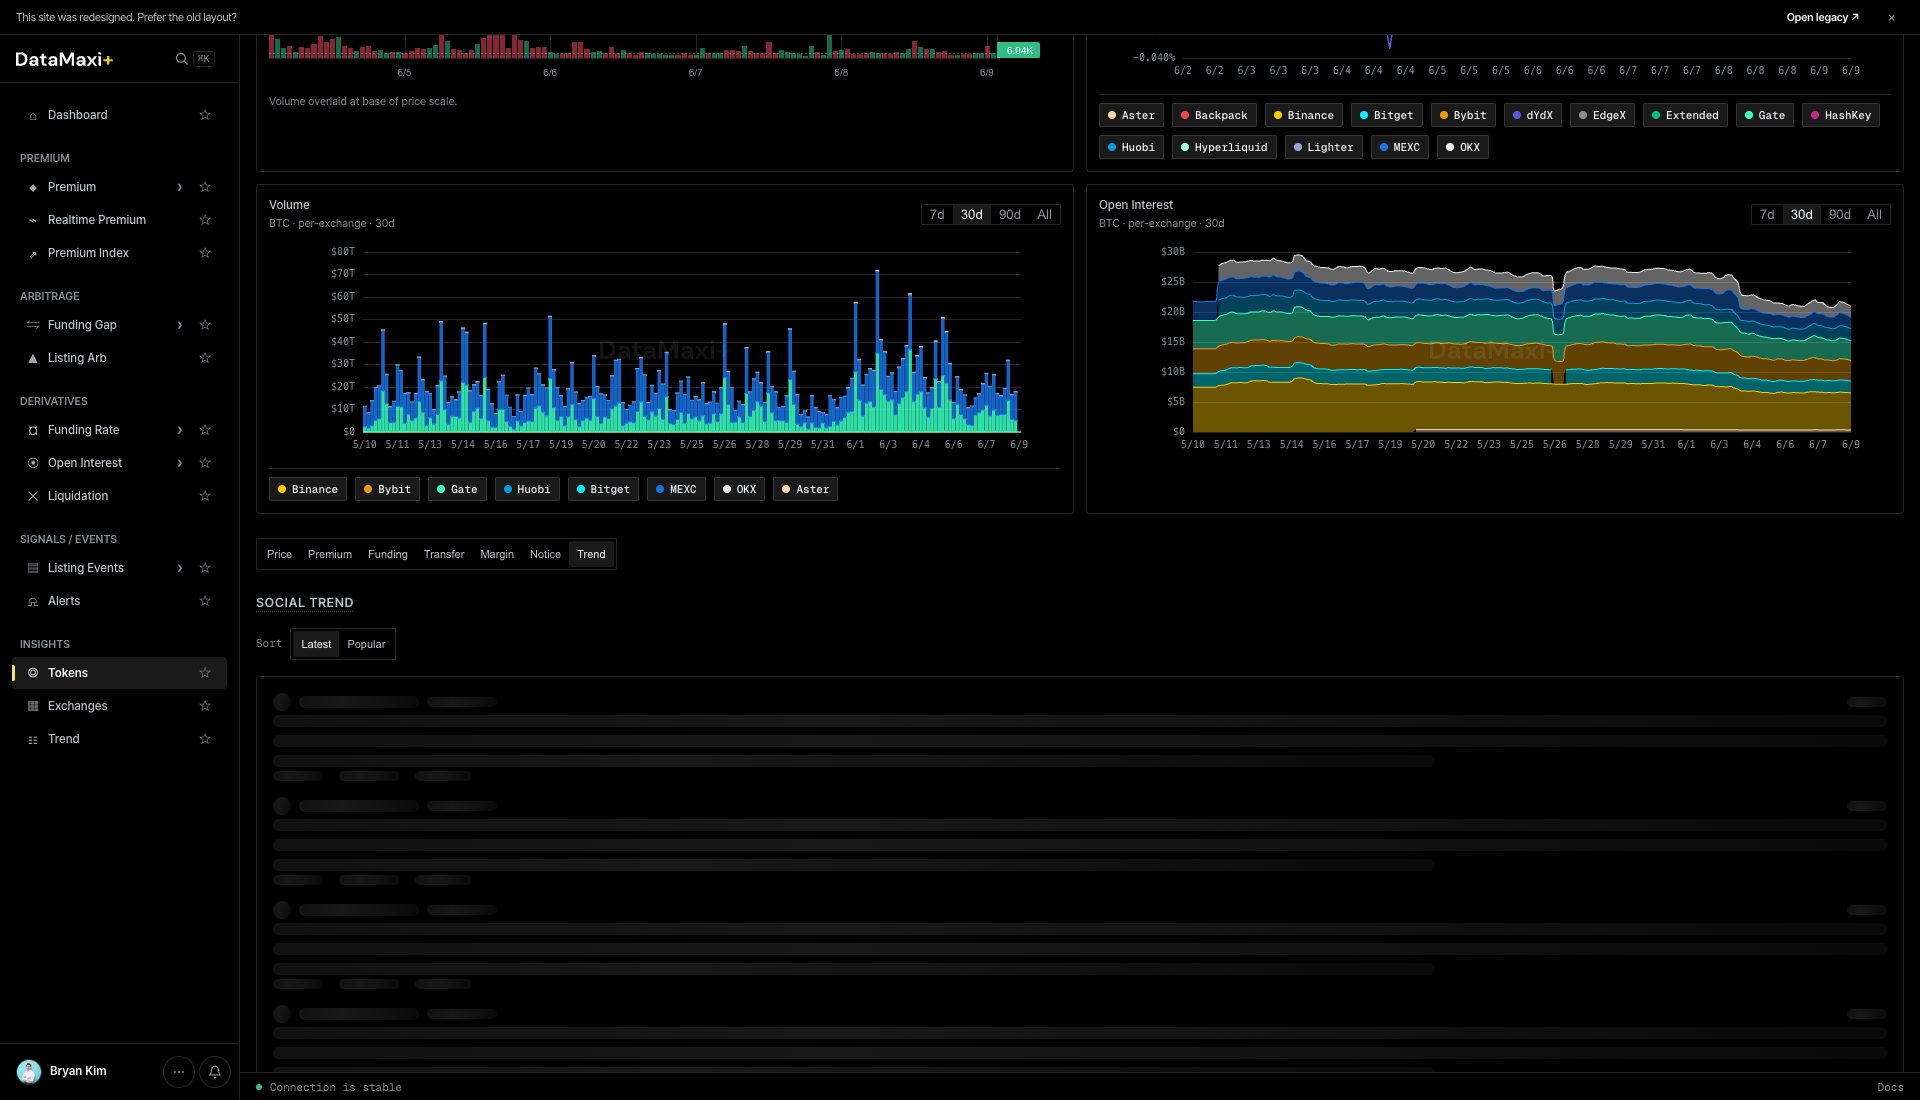
Task: Star the Exchanges entry
Action: click(205, 706)
